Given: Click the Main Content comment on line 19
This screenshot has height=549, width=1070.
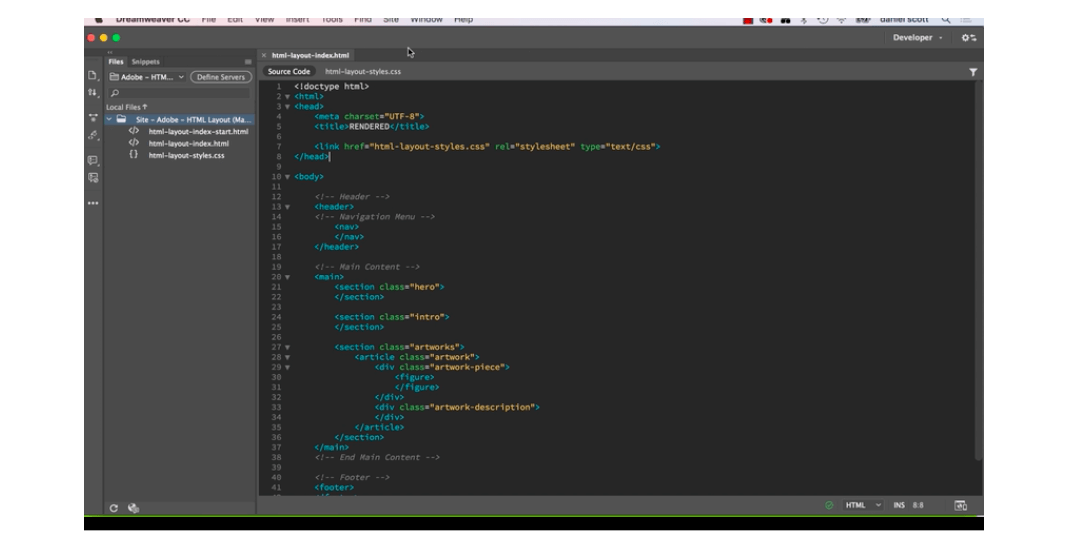Looking at the screenshot, I should point(367,267).
